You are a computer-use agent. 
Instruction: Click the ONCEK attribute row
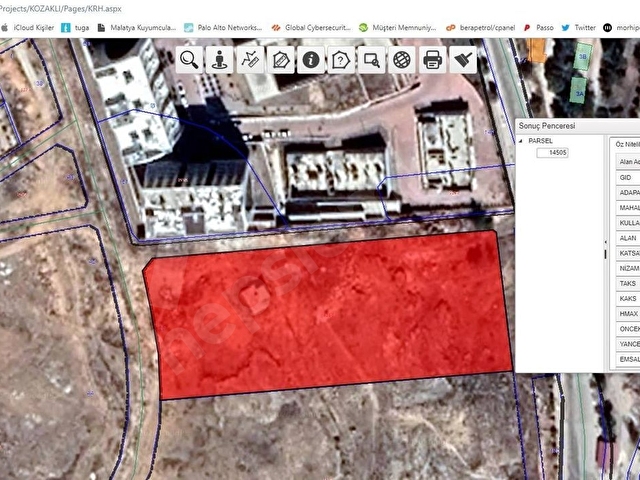tap(628, 329)
